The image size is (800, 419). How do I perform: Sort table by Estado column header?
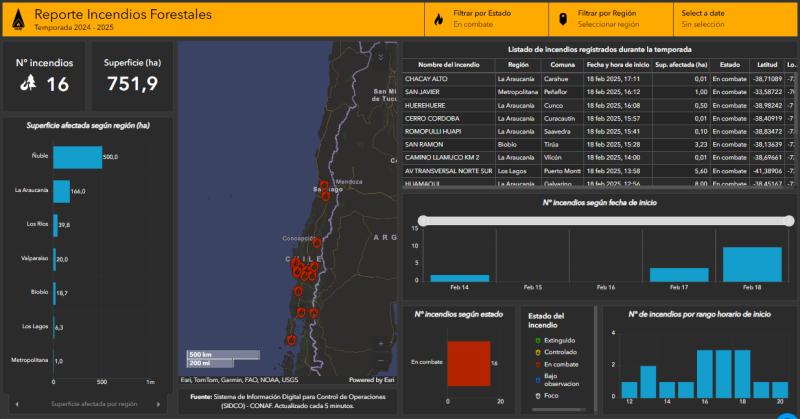[x=730, y=65]
